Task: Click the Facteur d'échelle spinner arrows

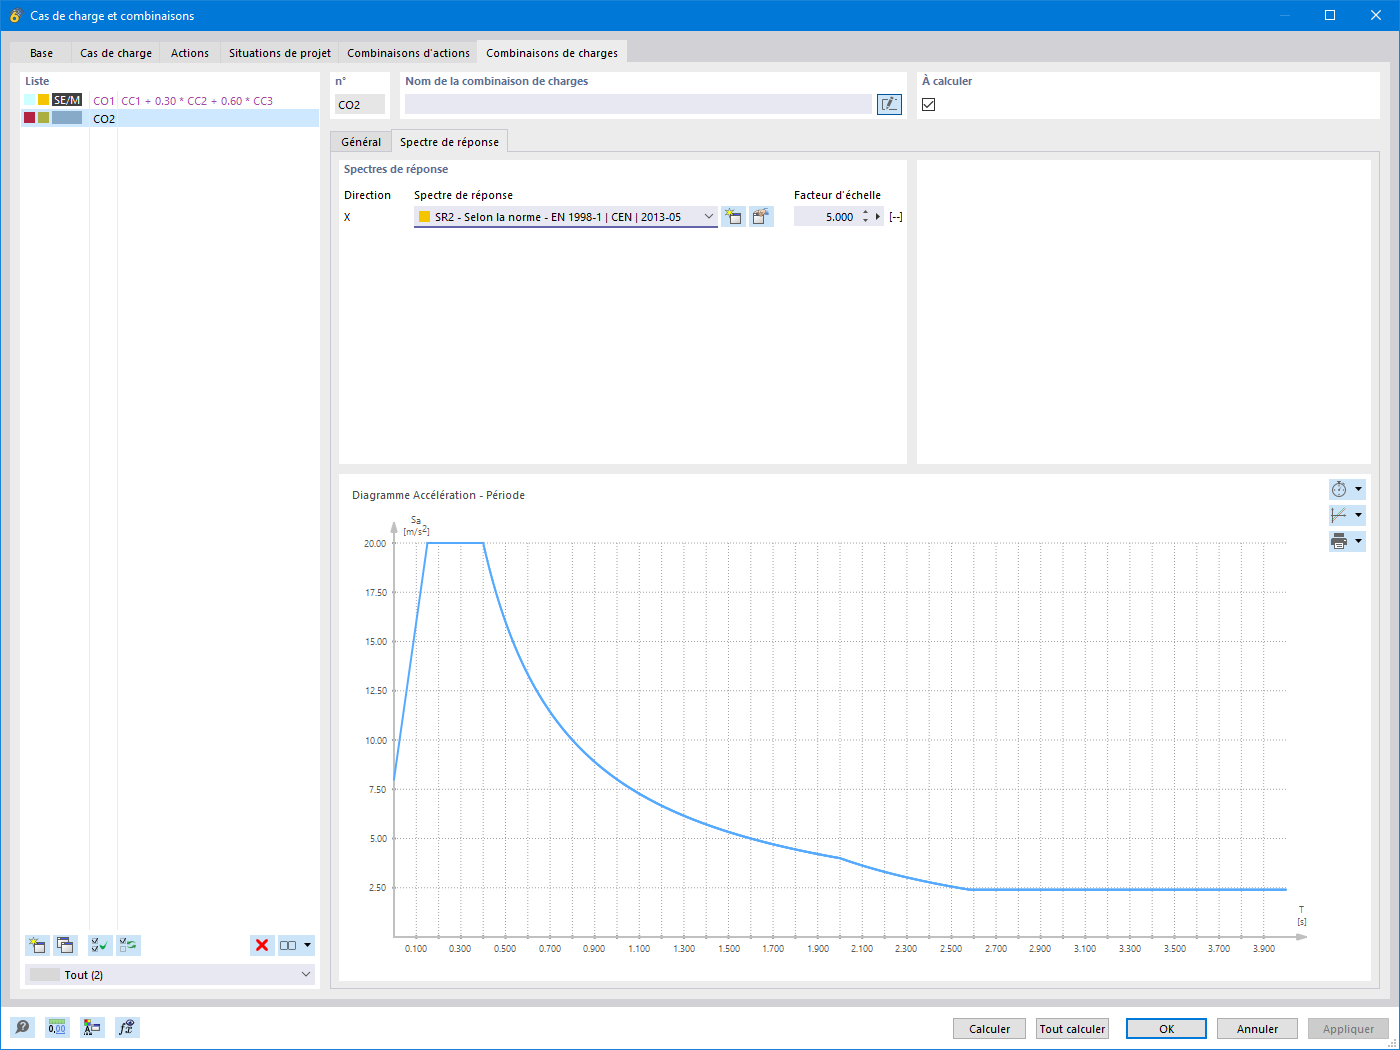Action: [x=865, y=217]
